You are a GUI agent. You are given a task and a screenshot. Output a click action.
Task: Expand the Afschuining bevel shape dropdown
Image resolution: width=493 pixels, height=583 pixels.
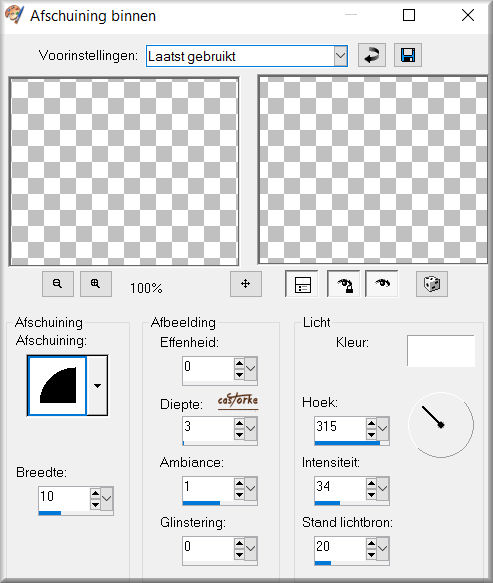tap(97, 386)
